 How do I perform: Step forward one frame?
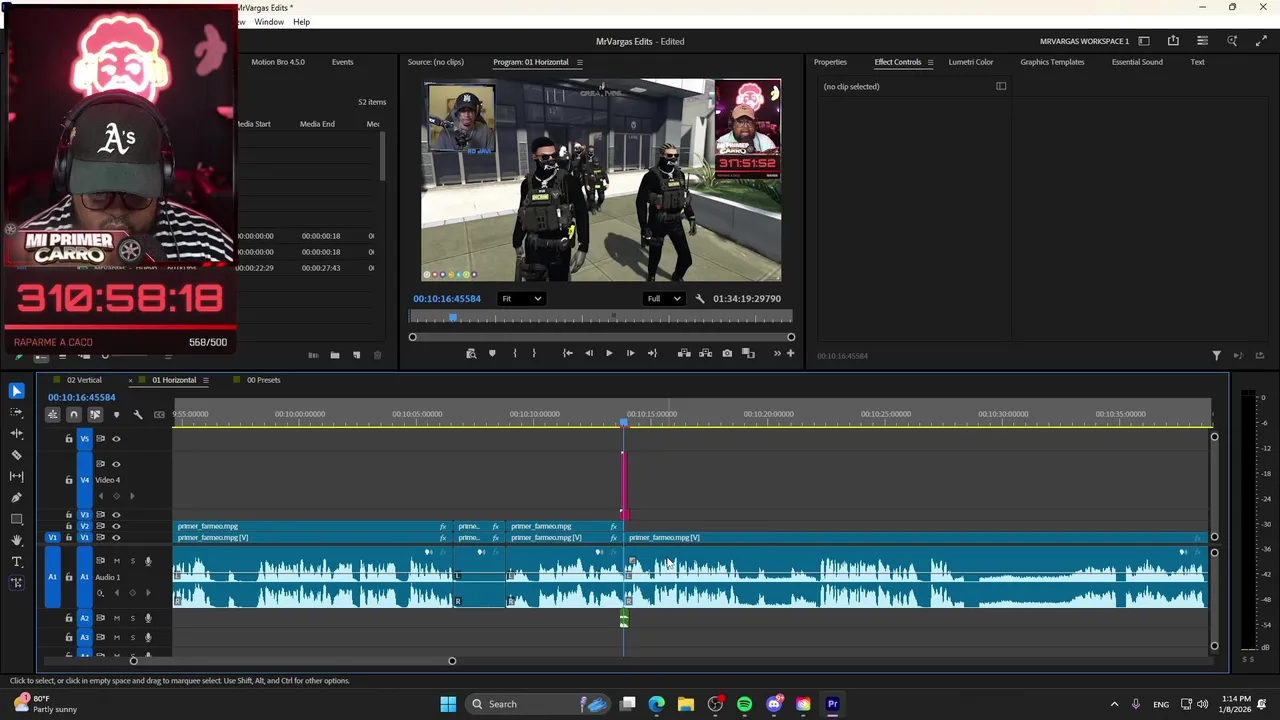pyautogui.click(x=630, y=353)
